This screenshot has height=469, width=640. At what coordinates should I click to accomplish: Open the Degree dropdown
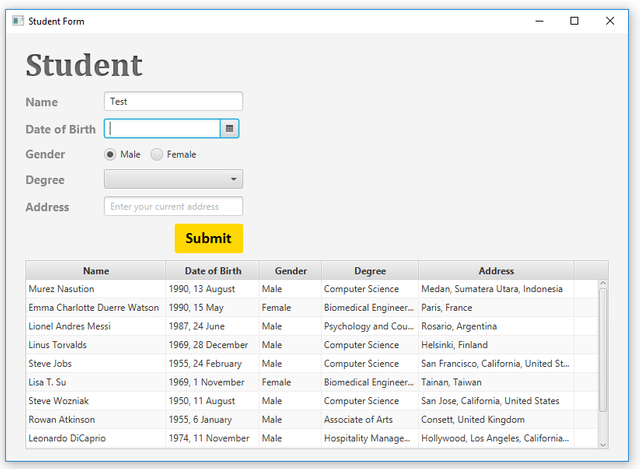[x=173, y=179]
